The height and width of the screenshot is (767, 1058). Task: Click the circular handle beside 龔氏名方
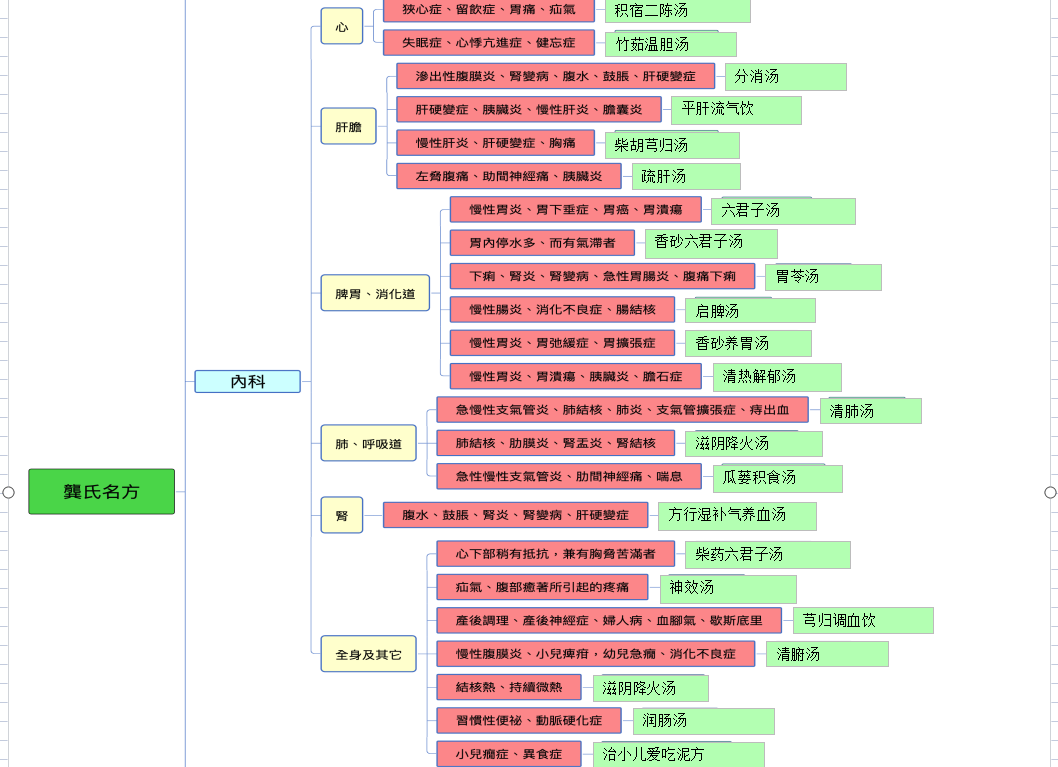click(x=8, y=492)
